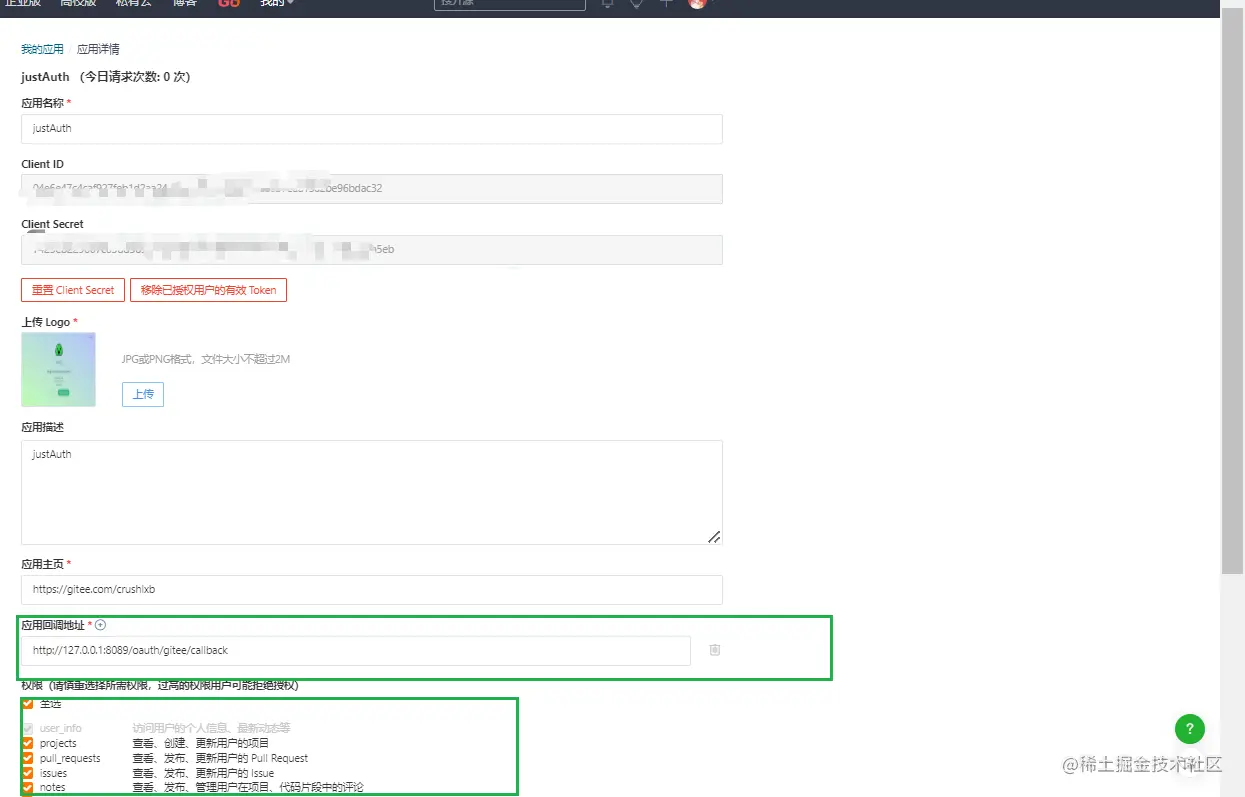Click the Client Secret field
Viewport: 1245px width, 797px height.
[x=372, y=249]
